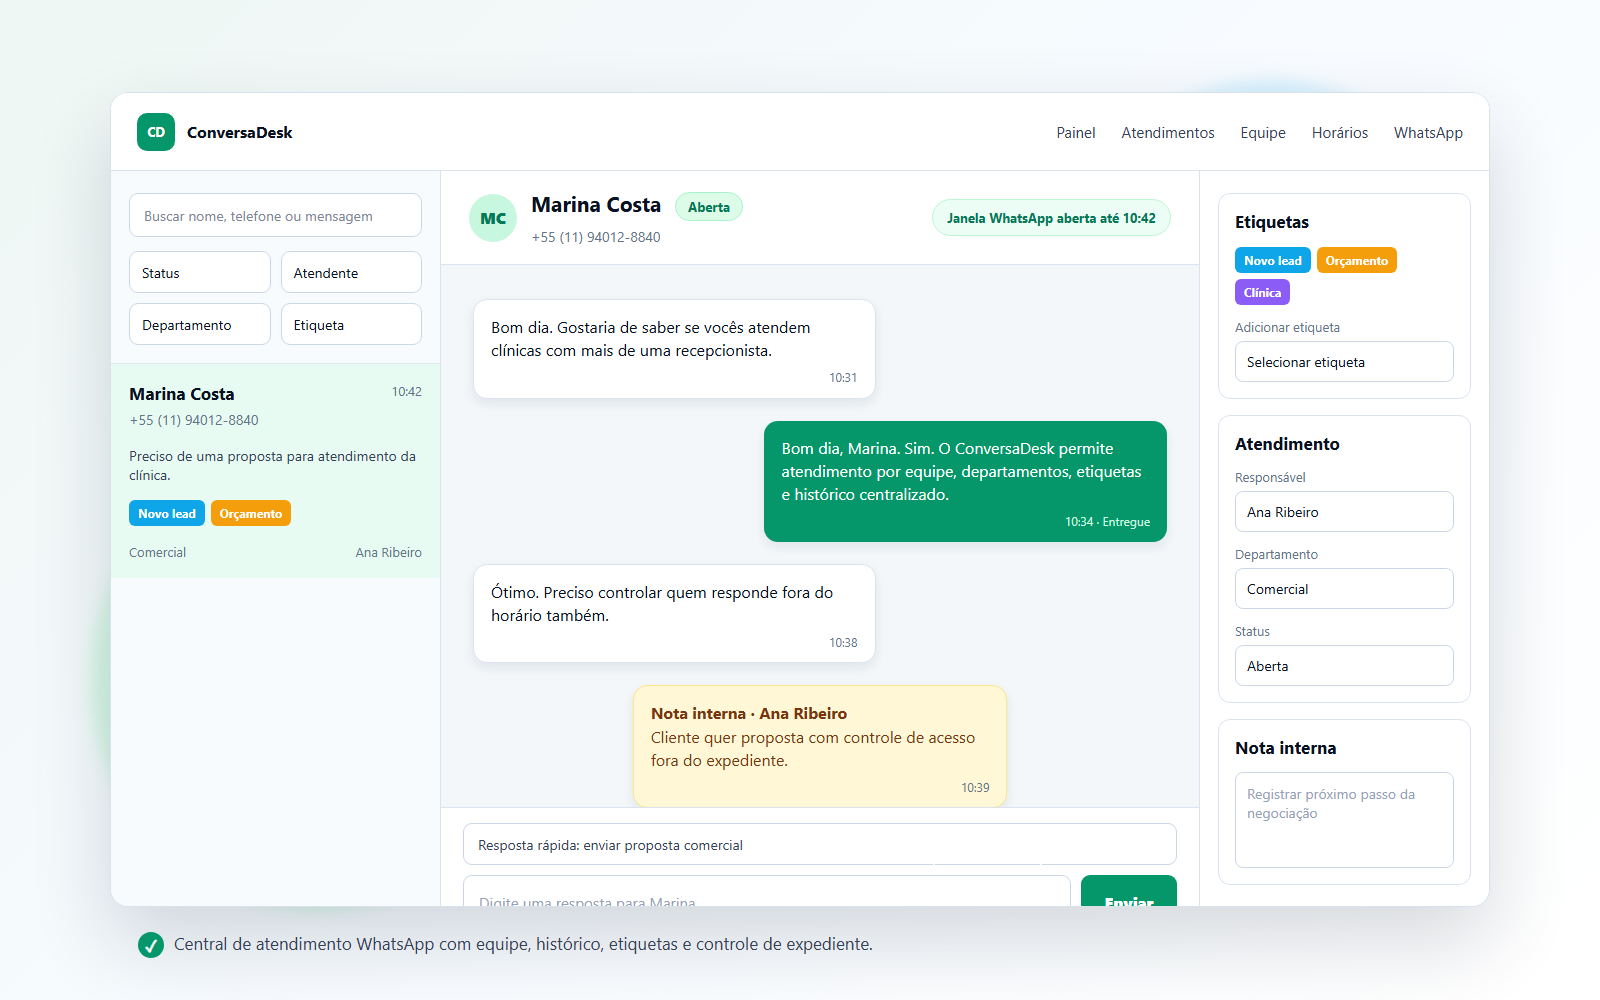1600x1000 pixels.
Task: Open the Responsável dropdown showing Ana Ribeiro
Action: [1344, 511]
